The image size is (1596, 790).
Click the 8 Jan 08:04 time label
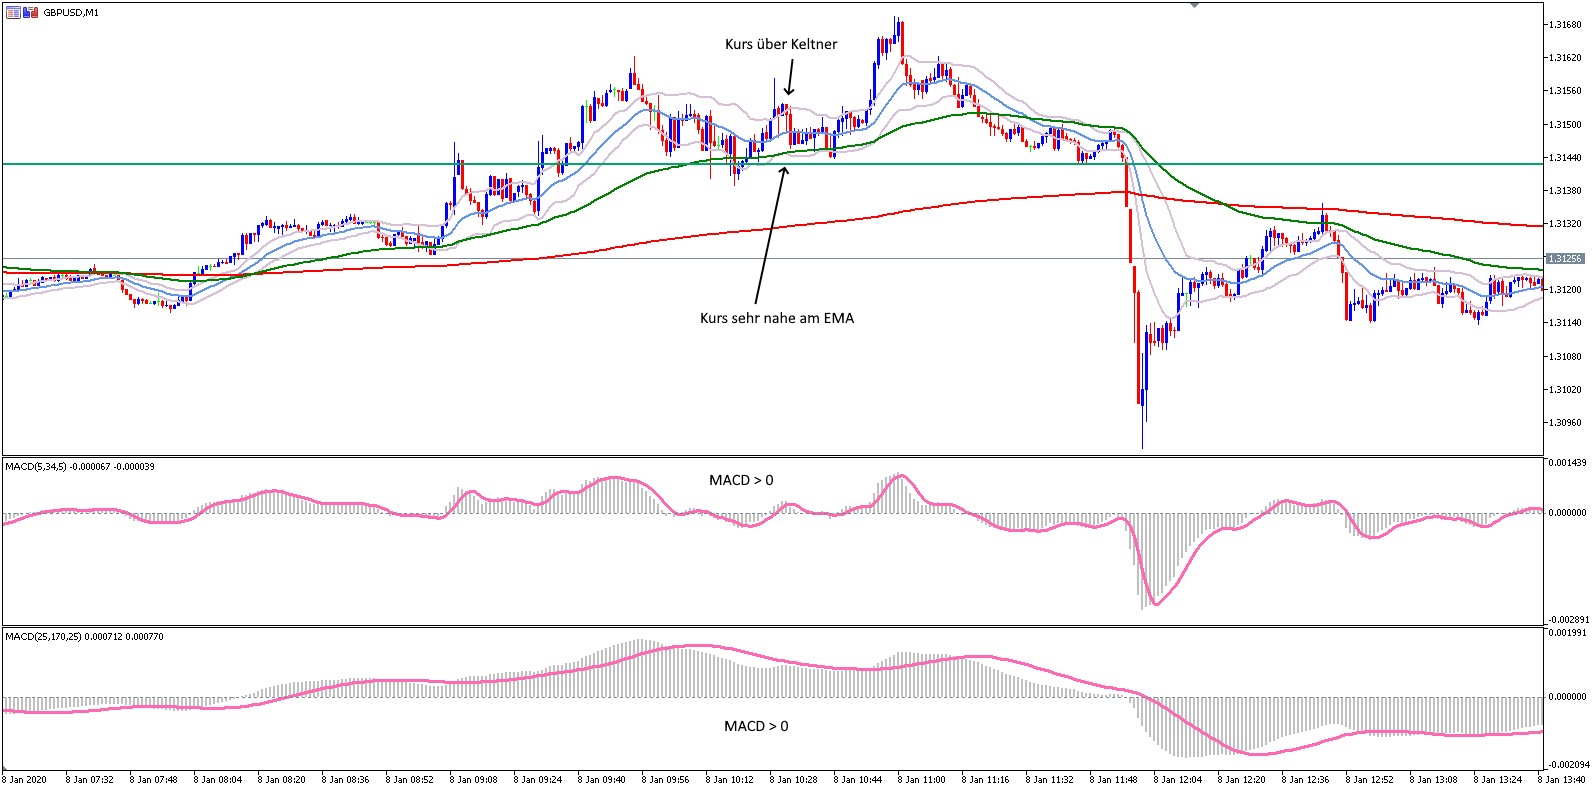click(218, 779)
